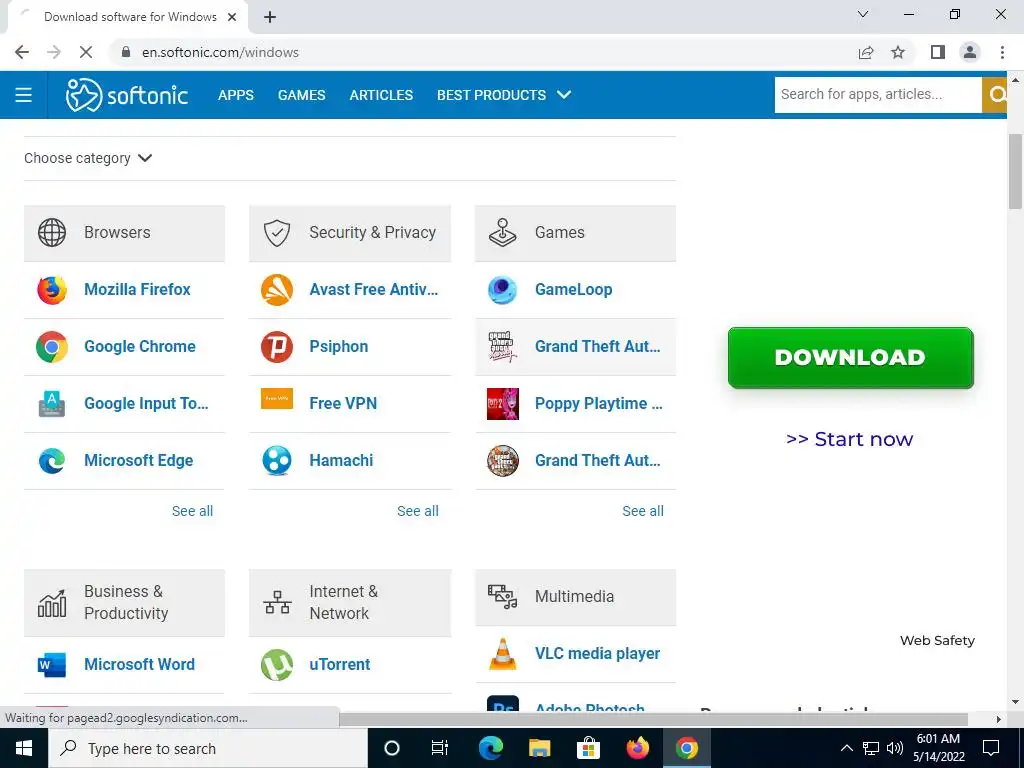
Task: Close the Download software for Windows tab
Action: pos(232,17)
